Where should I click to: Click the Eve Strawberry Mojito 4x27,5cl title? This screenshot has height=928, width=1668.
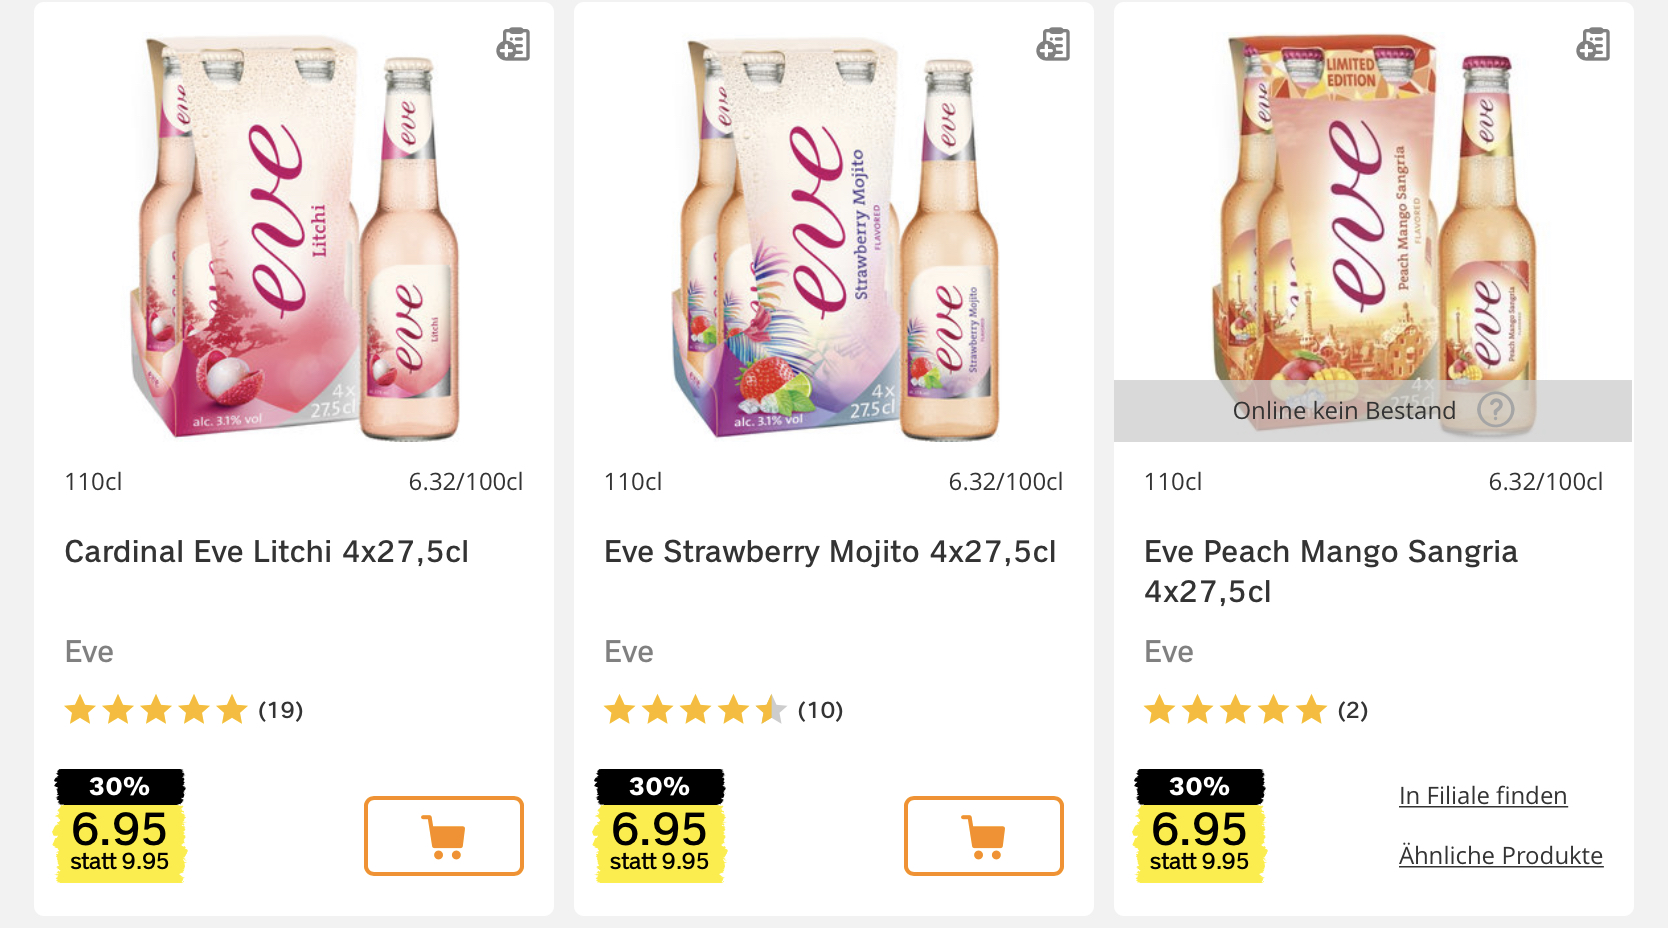(830, 552)
